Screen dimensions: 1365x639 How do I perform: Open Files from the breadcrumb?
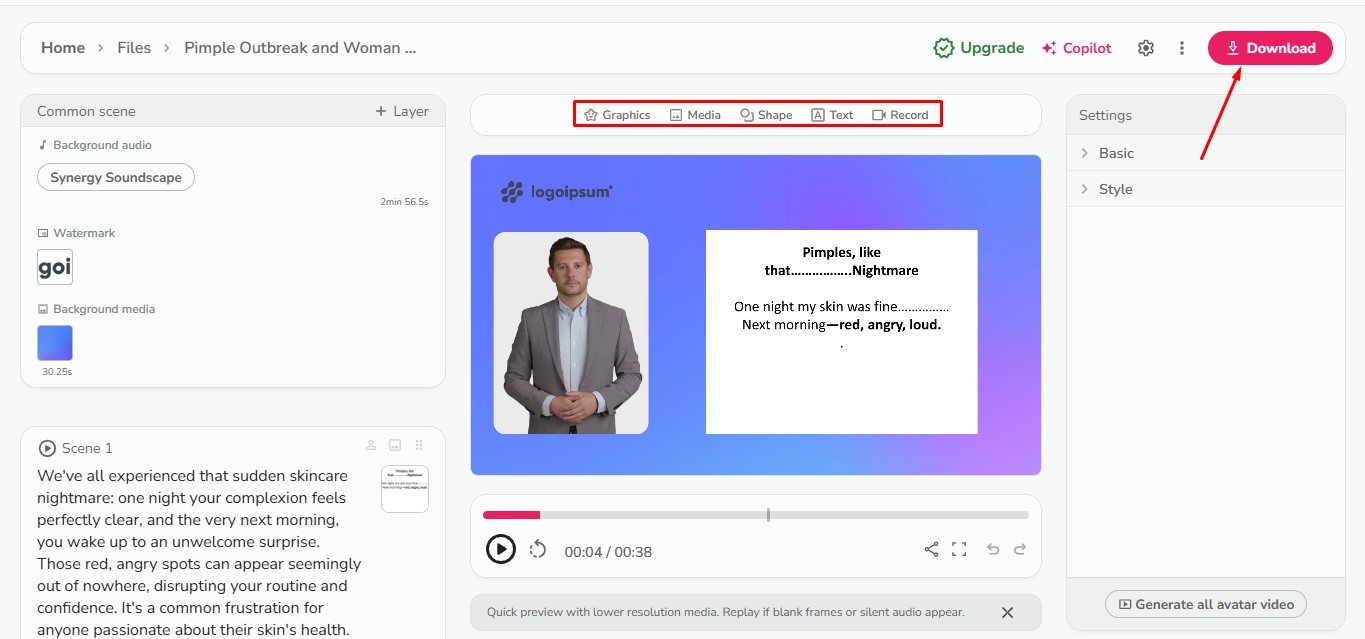pos(133,47)
